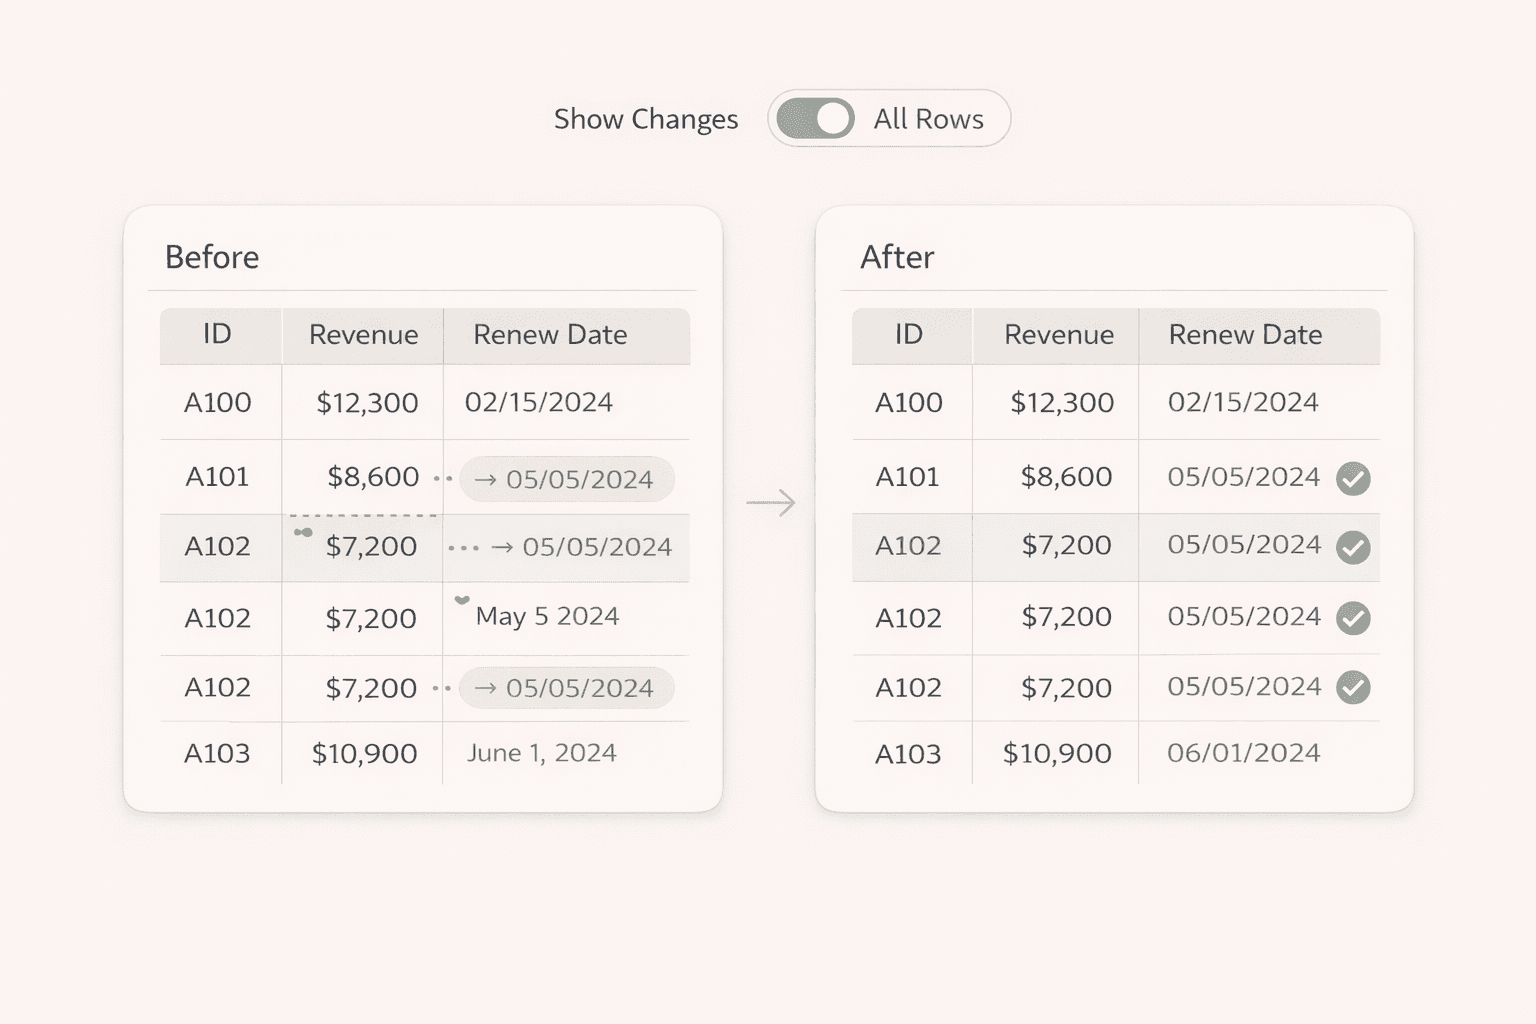Screen dimensions: 1536x1024
Task: Select A103 in the After table
Action: (x=909, y=754)
